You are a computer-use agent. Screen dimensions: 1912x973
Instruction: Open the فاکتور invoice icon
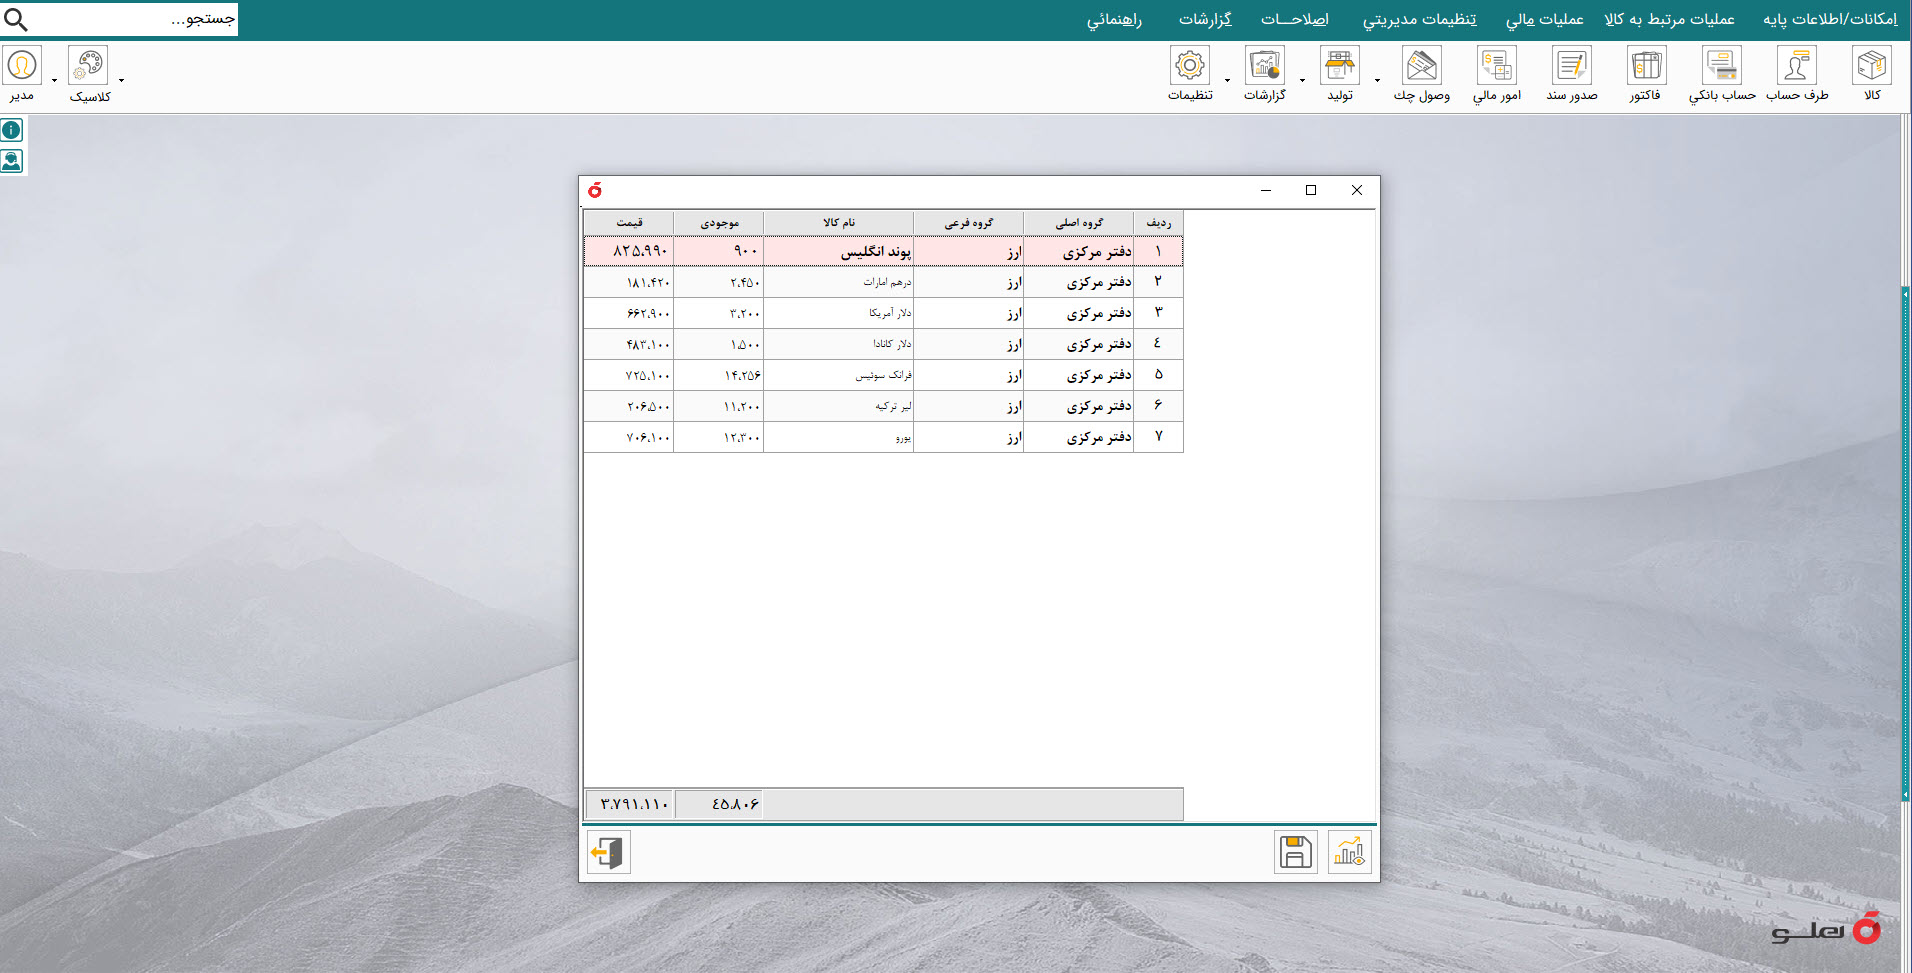coord(1646,66)
